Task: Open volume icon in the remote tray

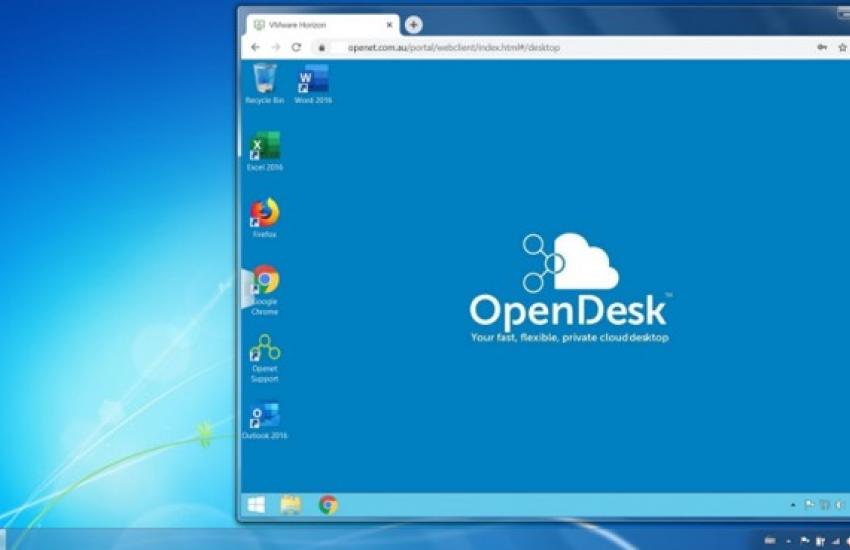Action: click(839, 505)
